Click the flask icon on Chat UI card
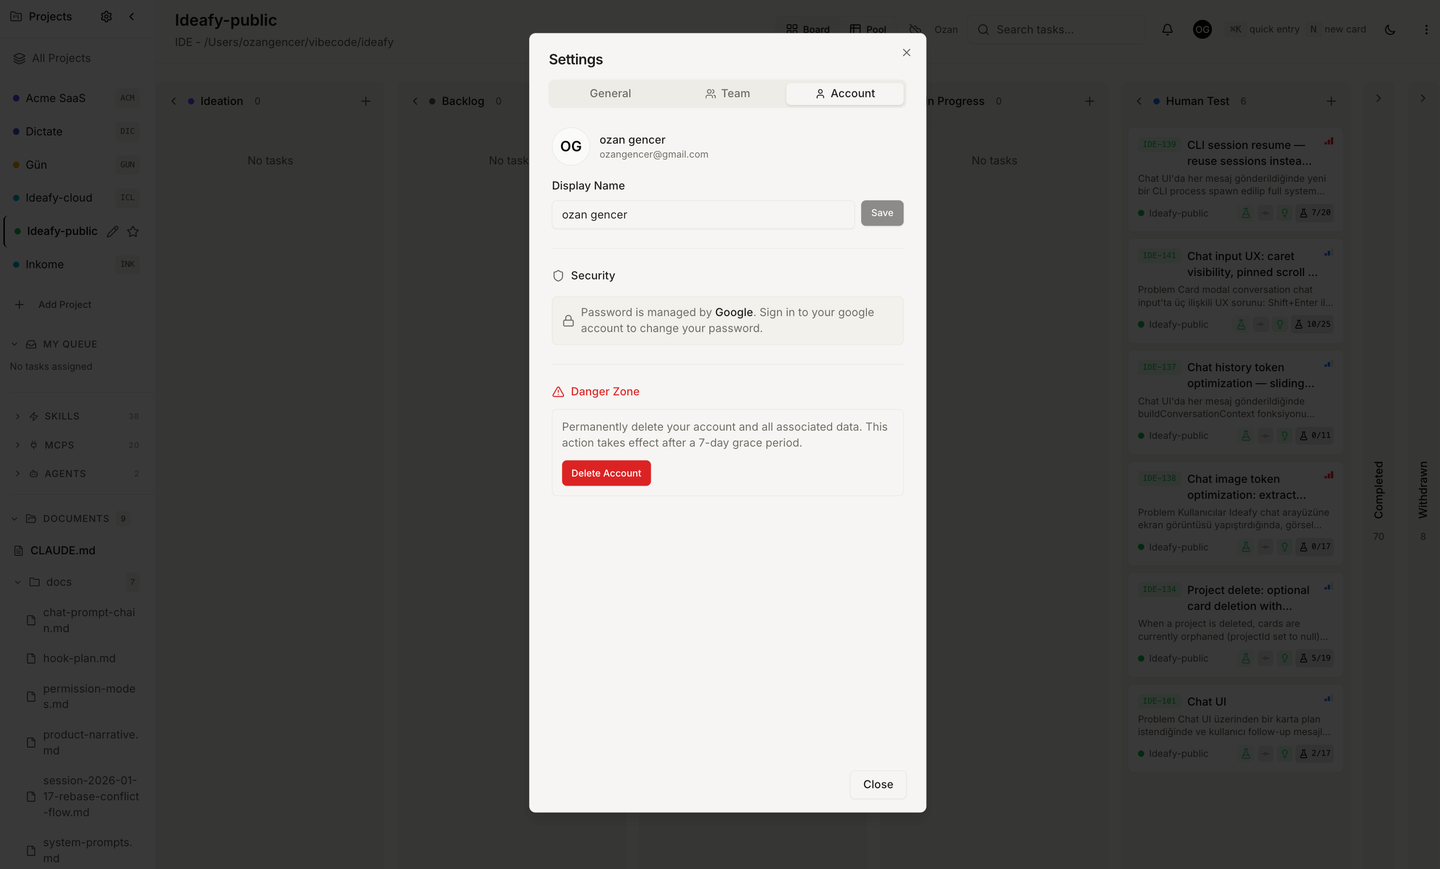This screenshot has width=1440, height=869. (x=1246, y=754)
